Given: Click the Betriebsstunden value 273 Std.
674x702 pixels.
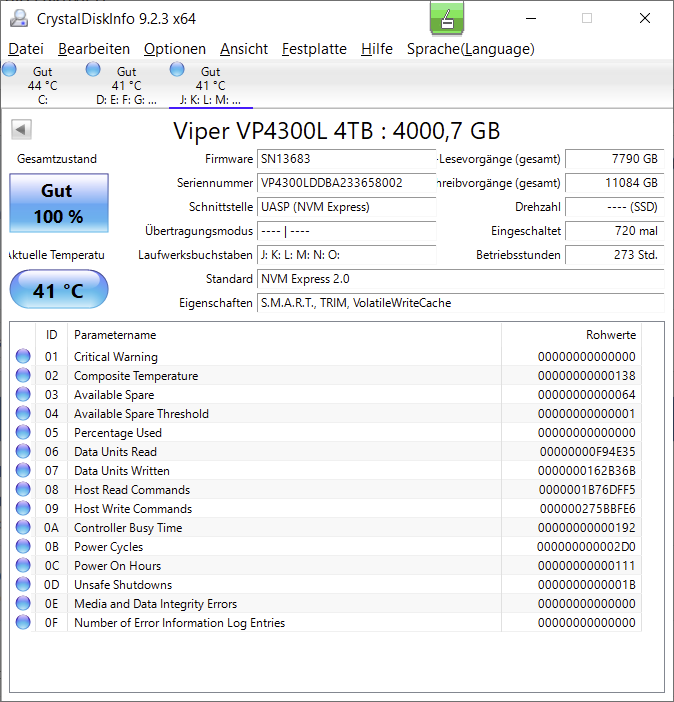Looking at the screenshot, I should point(614,255).
